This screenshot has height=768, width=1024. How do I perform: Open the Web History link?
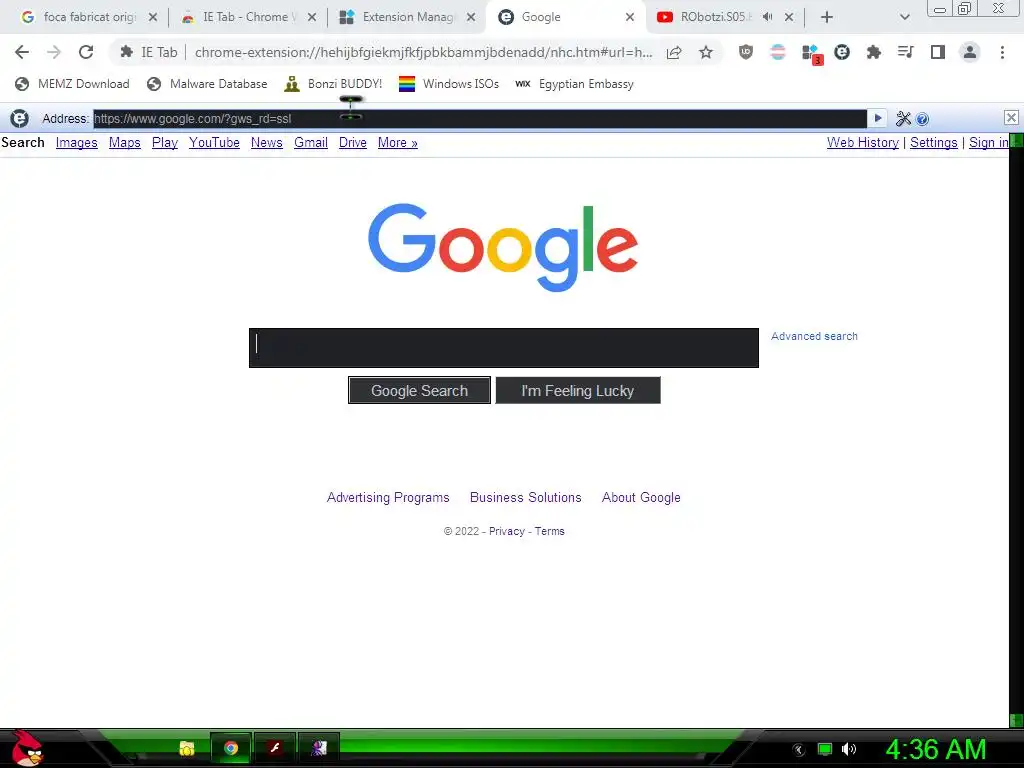coord(863,142)
